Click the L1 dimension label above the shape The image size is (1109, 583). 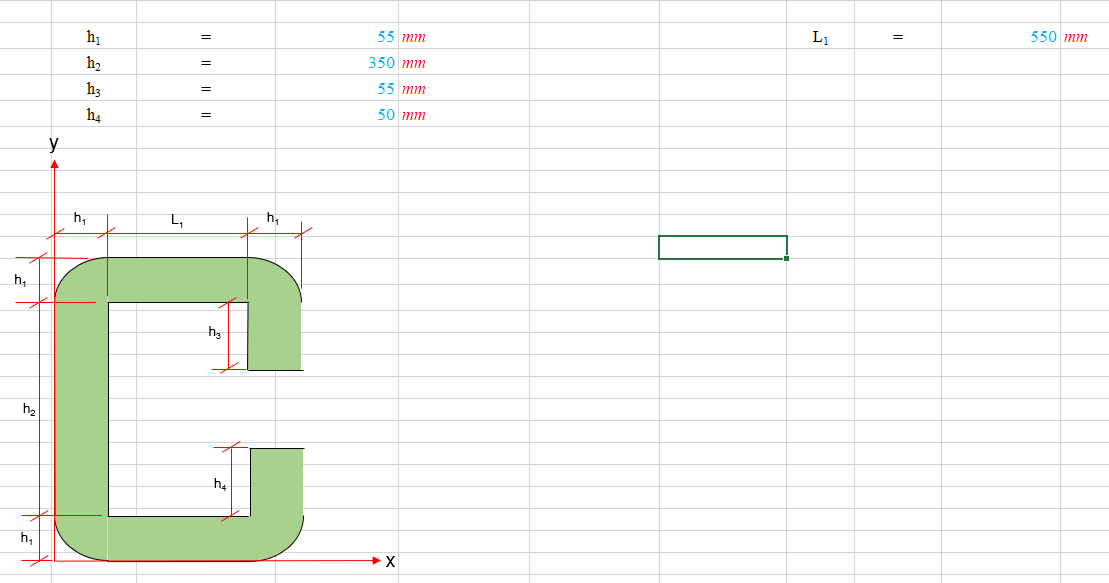[x=175, y=218]
